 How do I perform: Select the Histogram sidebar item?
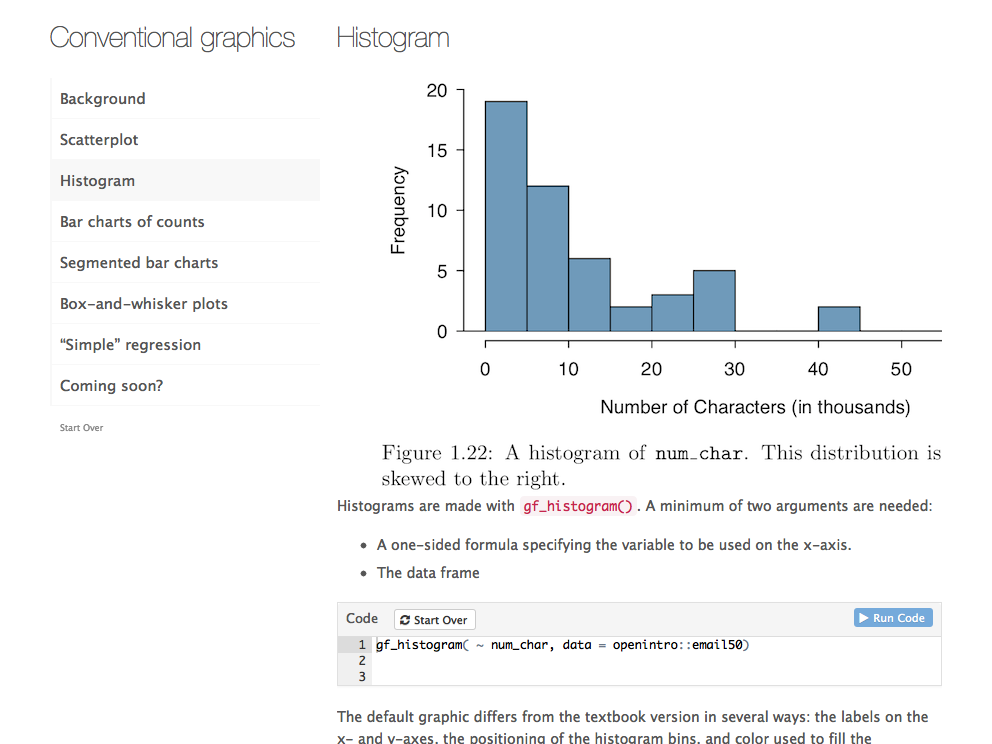[97, 181]
